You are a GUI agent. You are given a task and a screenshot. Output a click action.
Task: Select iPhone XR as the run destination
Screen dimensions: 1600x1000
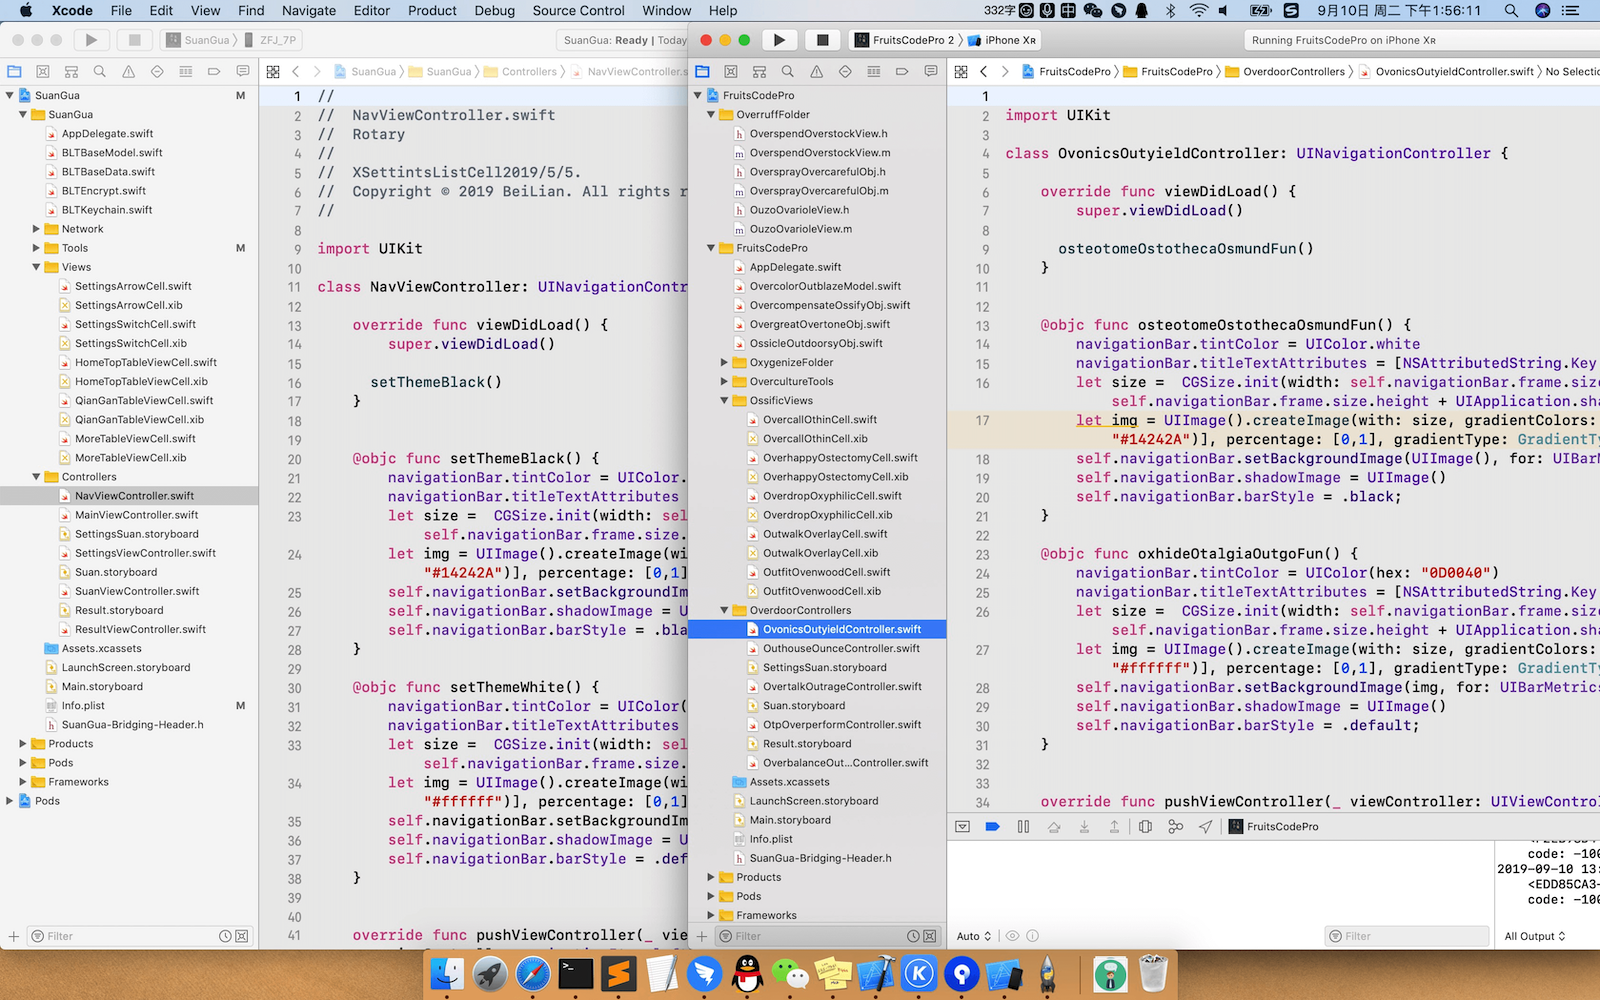(1003, 40)
